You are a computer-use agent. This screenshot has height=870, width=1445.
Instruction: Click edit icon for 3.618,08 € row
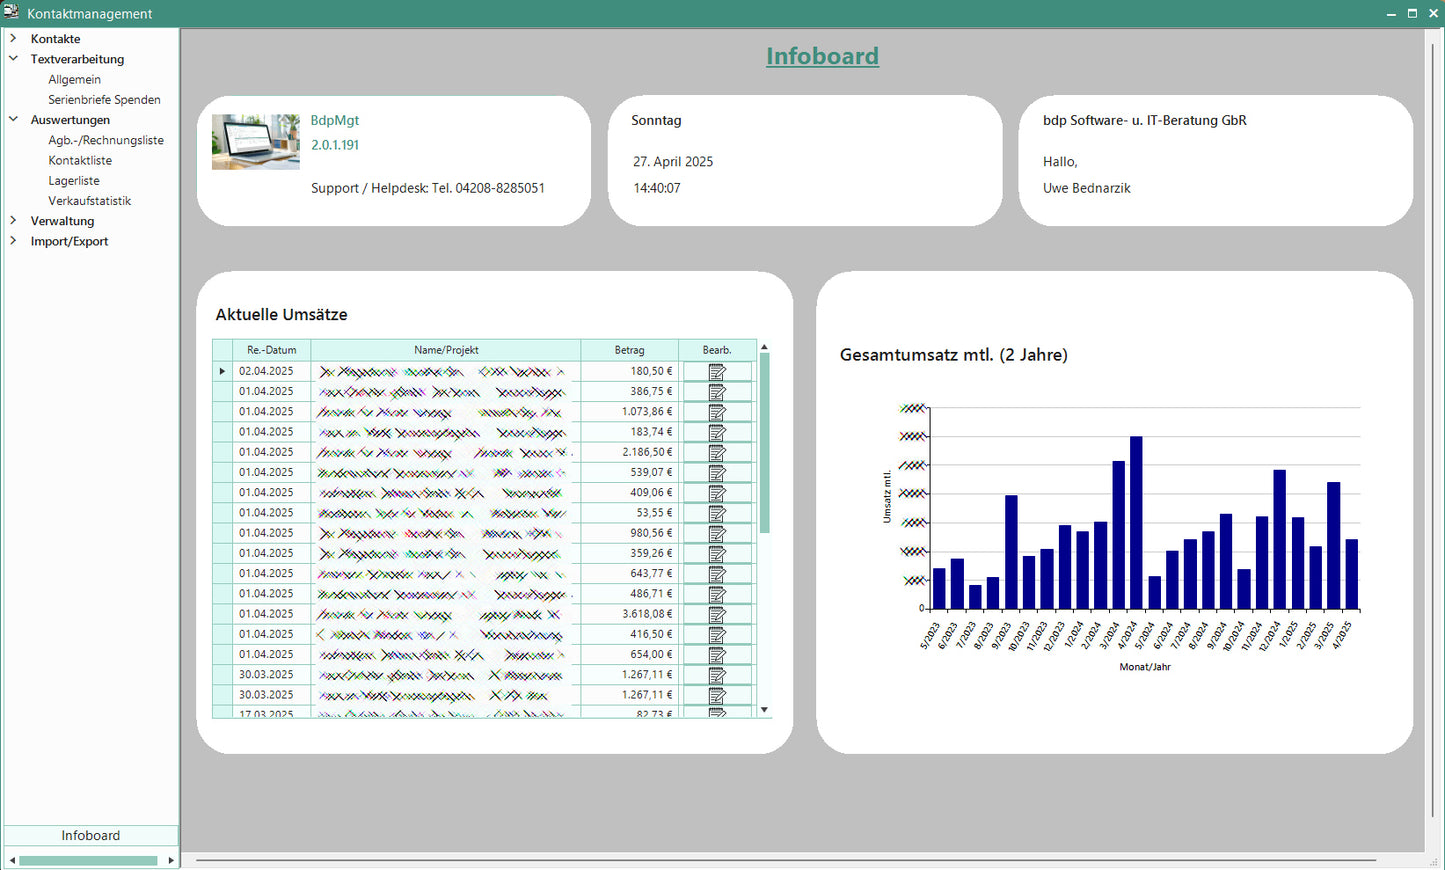click(717, 615)
